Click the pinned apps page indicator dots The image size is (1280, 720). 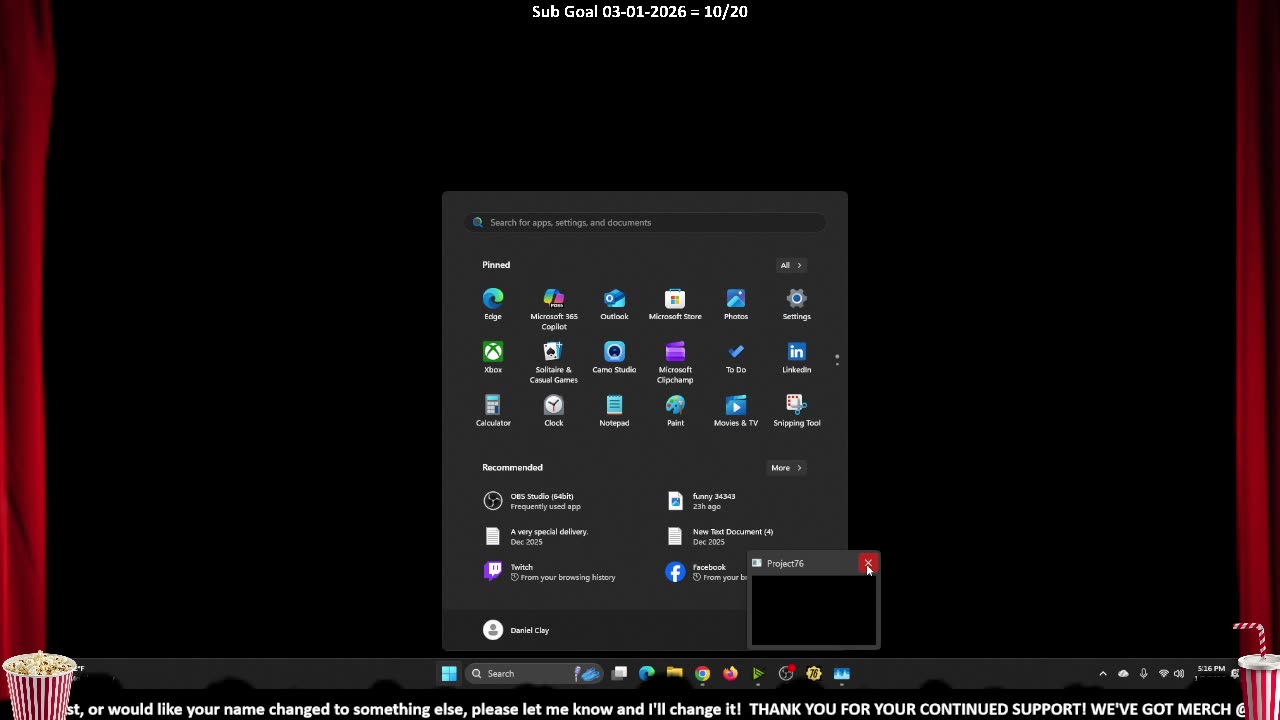pyautogui.click(x=837, y=360)
